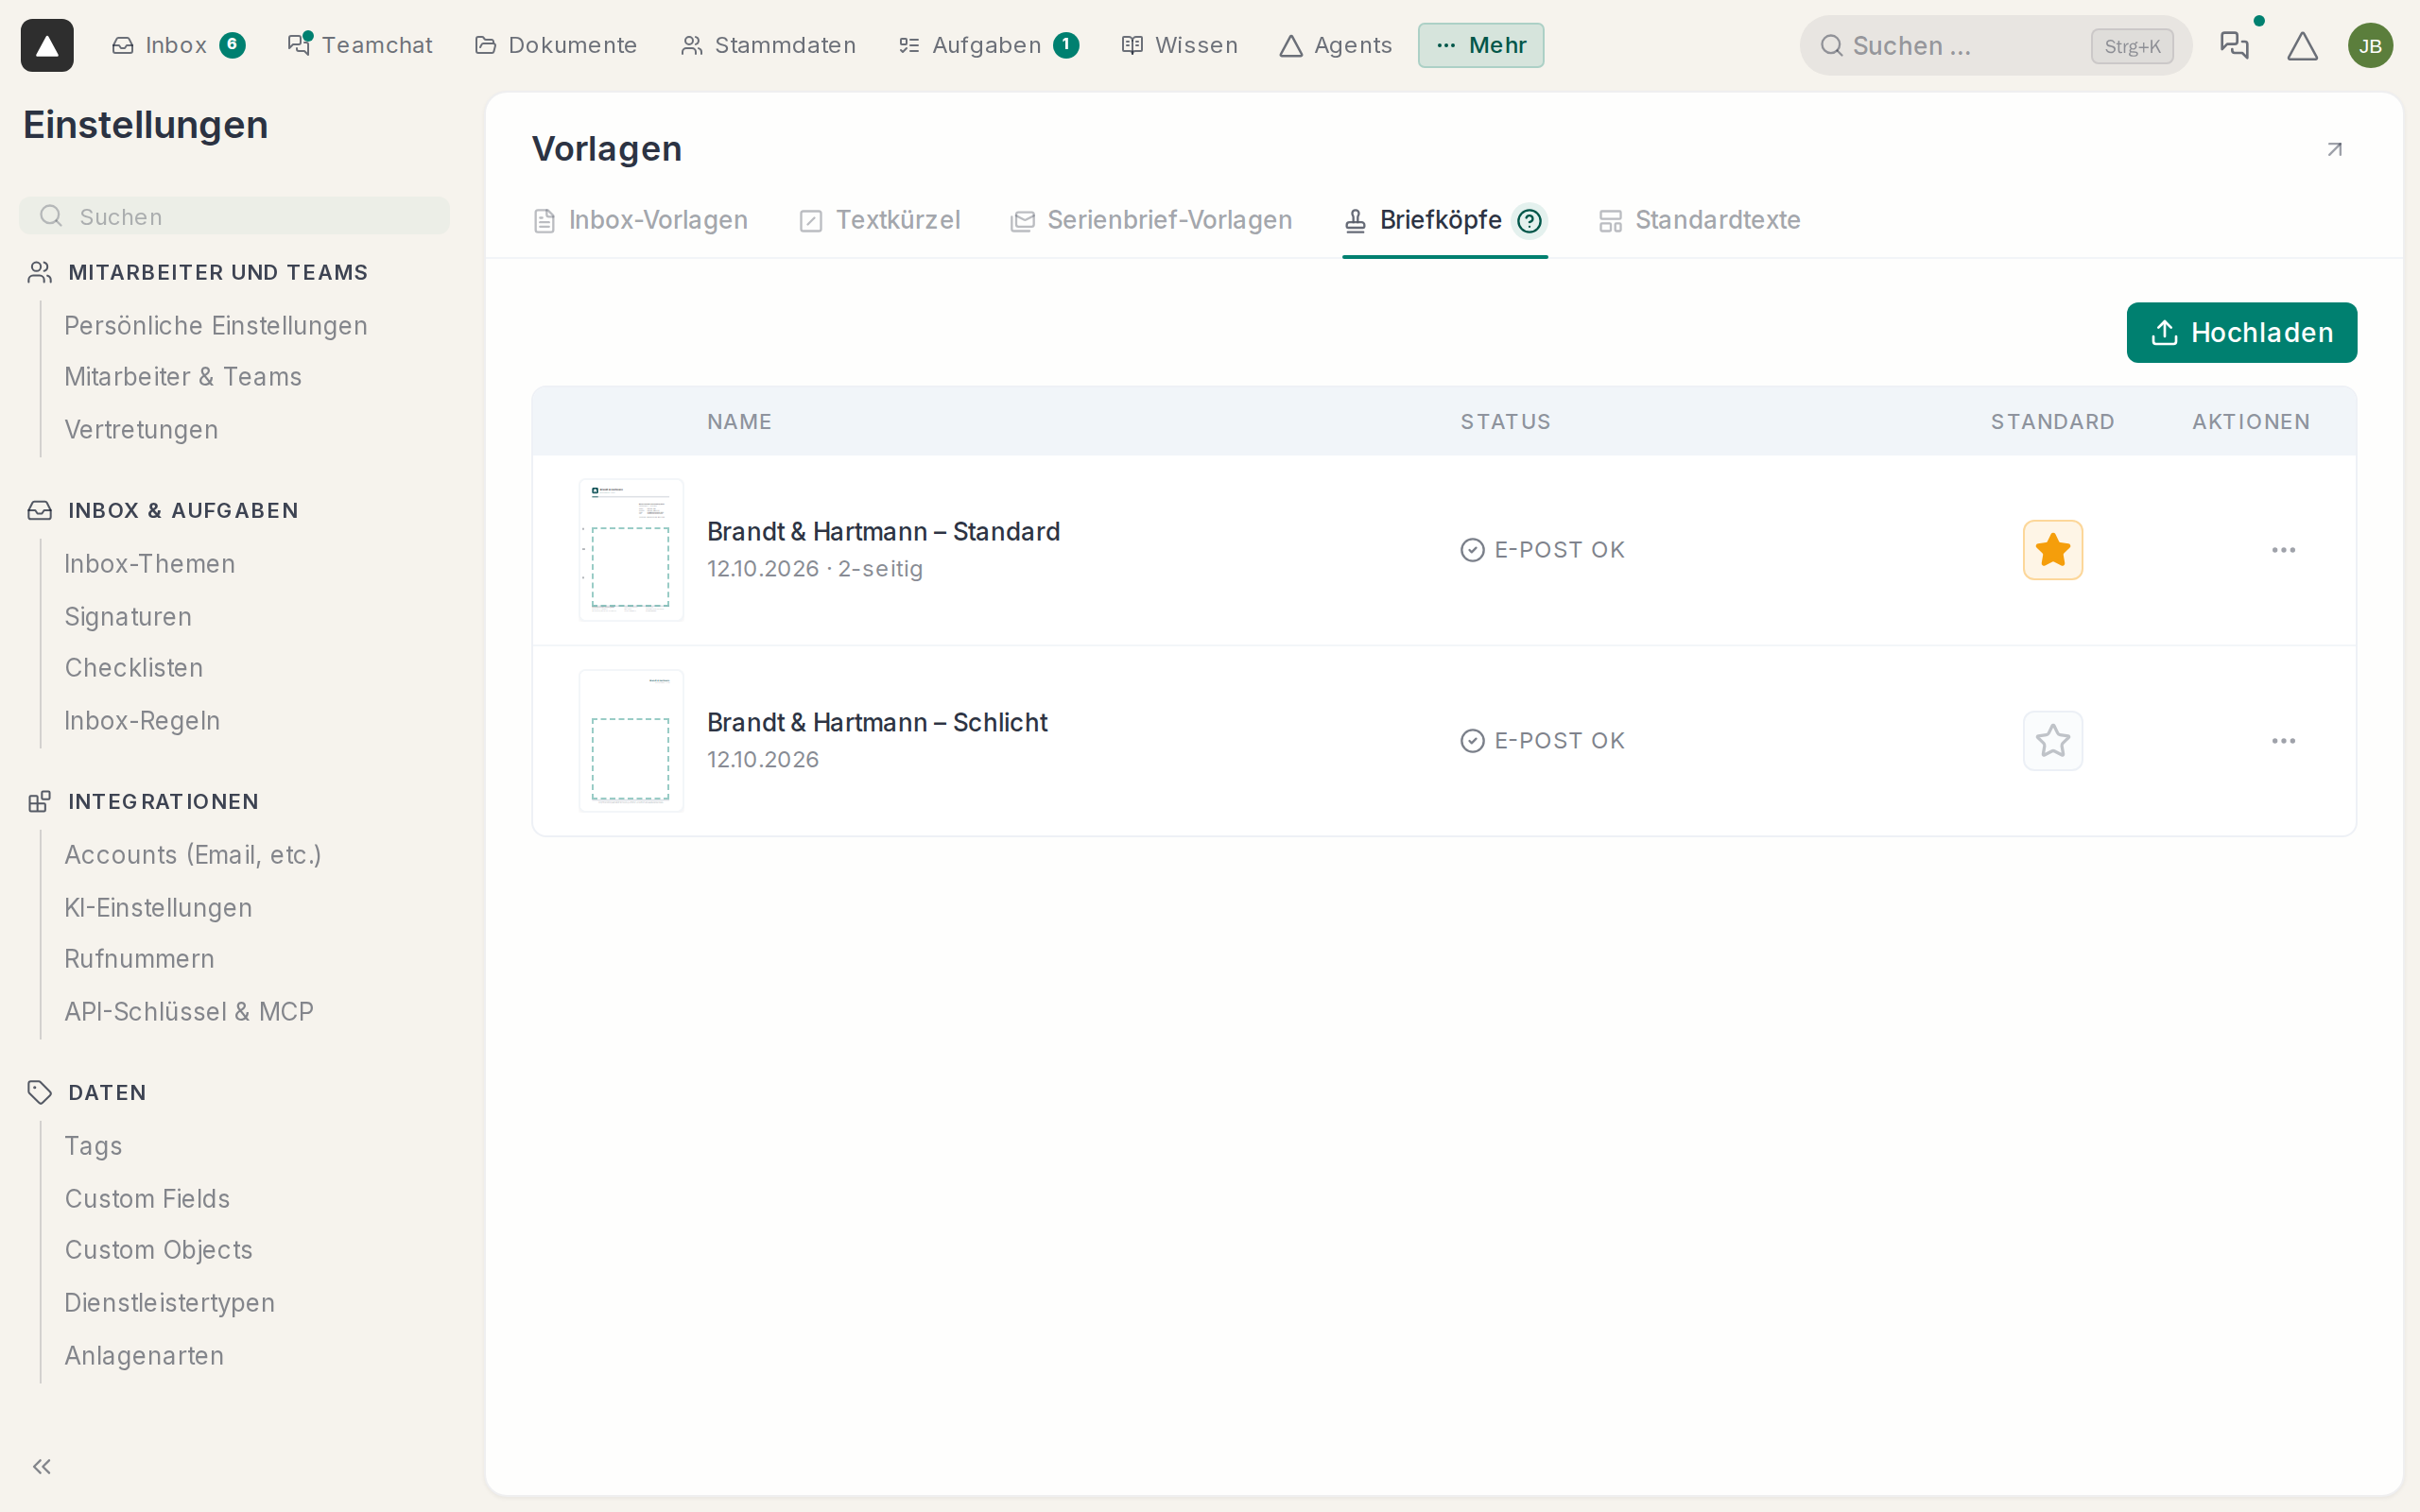Open the expand arrow icon in Vorlagen header

coord(2335,149)
